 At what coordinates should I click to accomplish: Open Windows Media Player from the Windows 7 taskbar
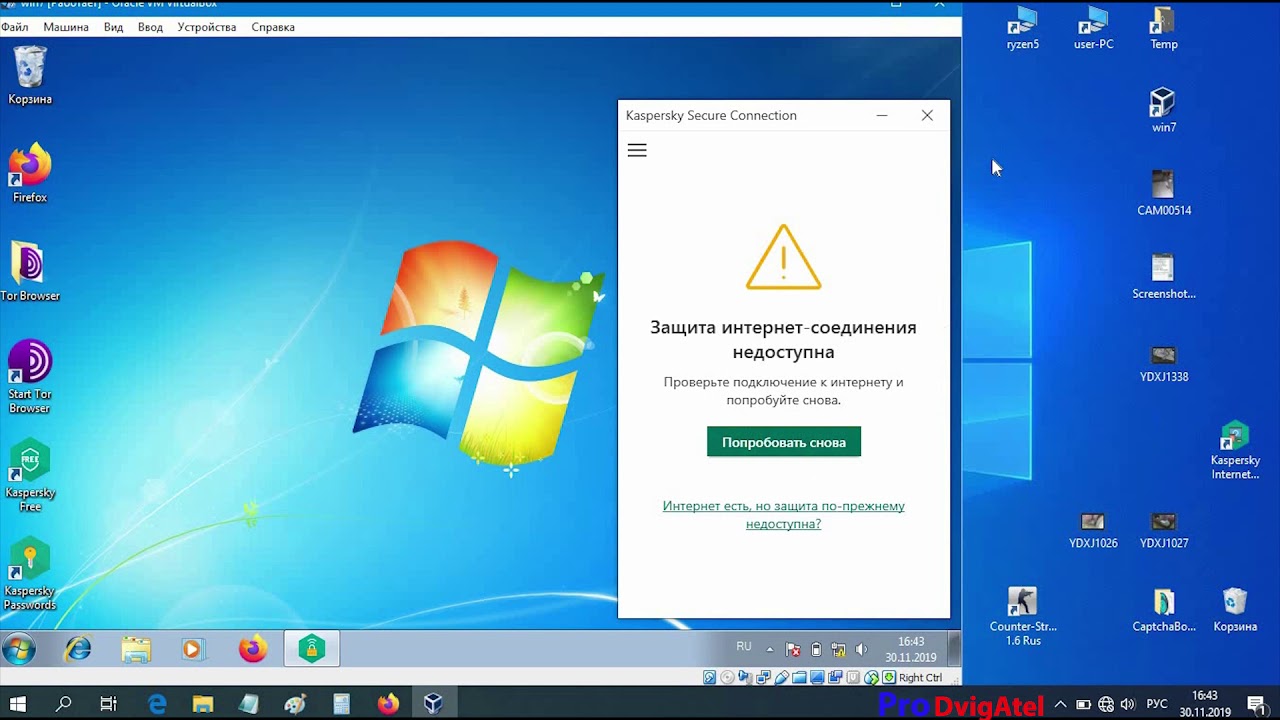[192, 649]
